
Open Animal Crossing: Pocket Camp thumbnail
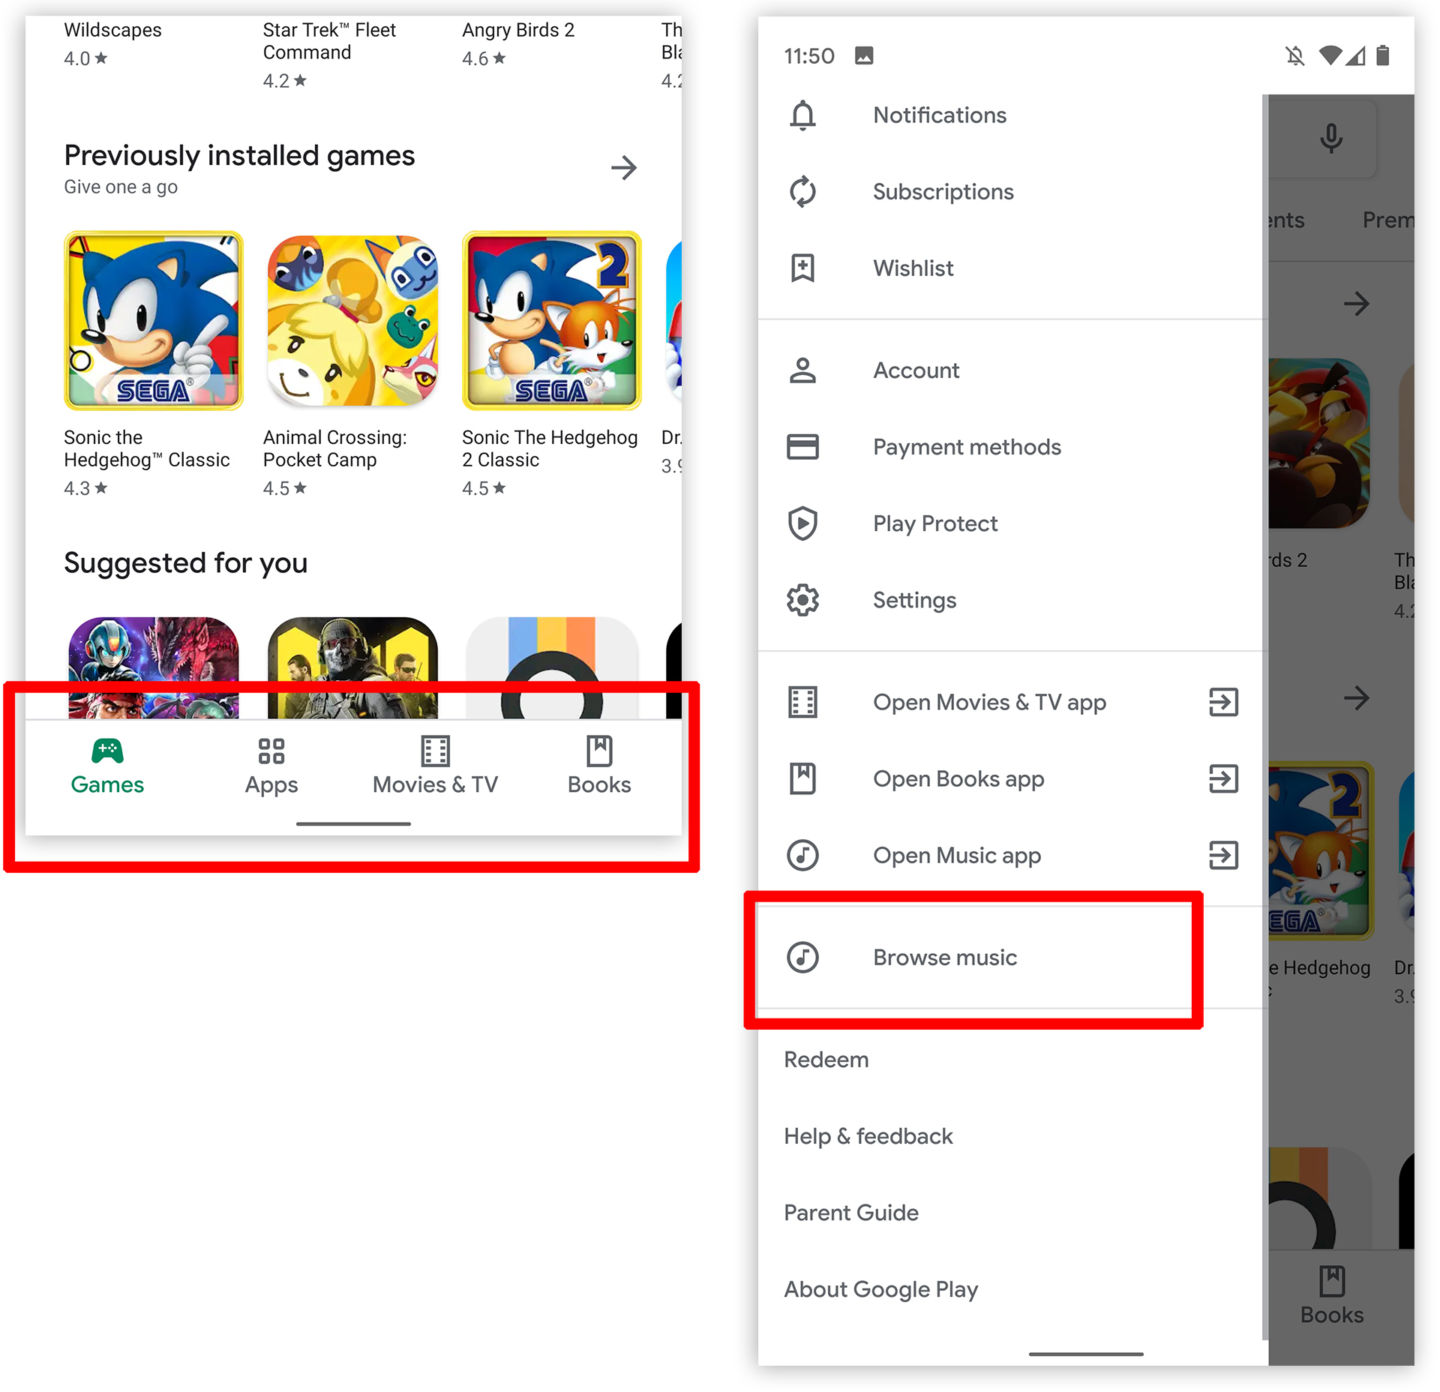352,321
